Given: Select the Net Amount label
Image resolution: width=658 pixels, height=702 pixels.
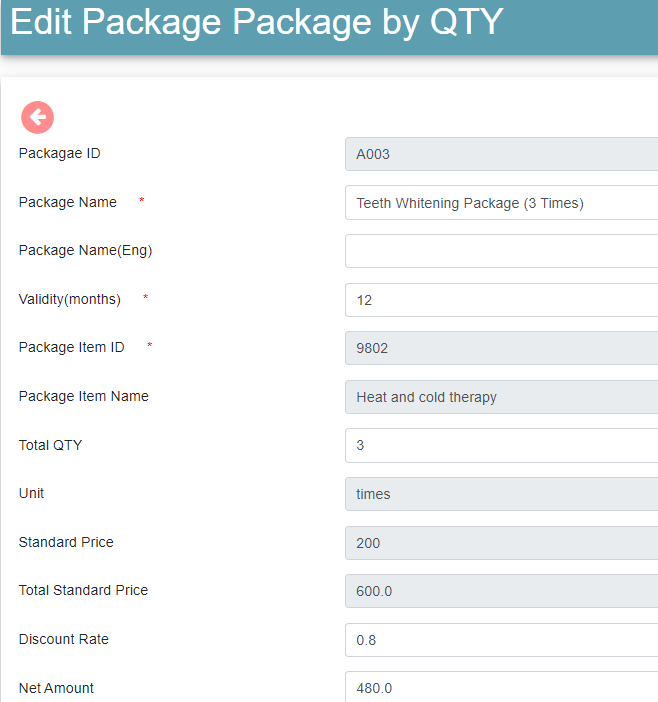Looking at the screenshot, I should tap(56, 688).
